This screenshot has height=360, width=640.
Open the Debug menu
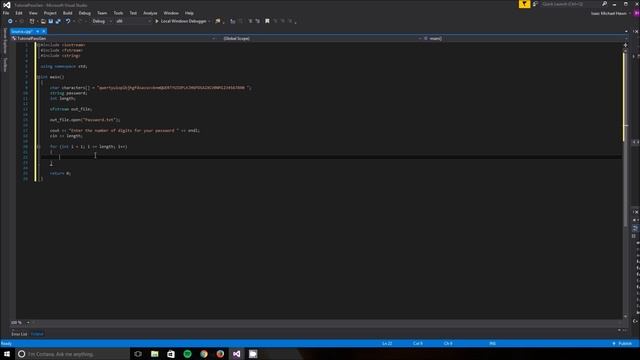84,13
